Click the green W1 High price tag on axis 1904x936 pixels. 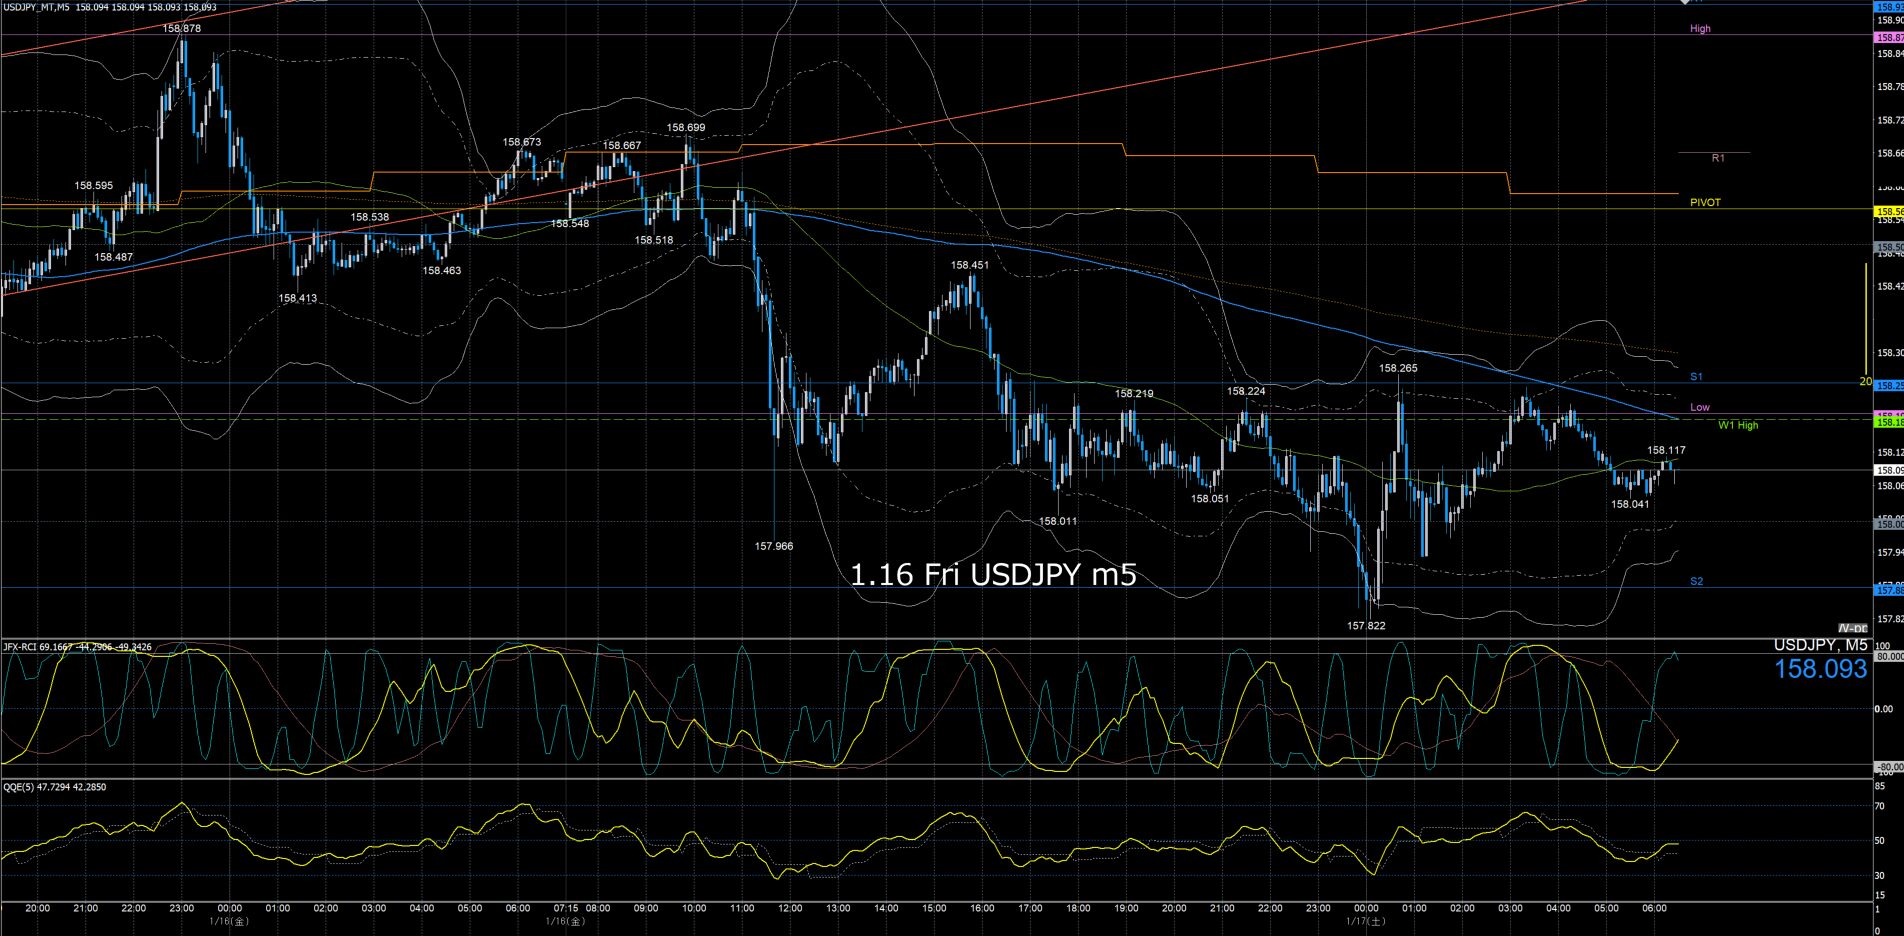[x=1888, y=423]
